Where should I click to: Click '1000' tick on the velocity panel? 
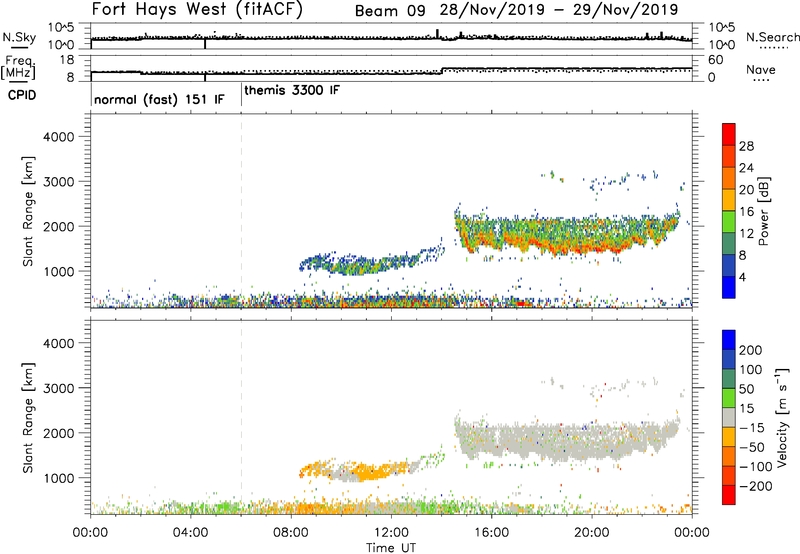click(x=59, y=478)
